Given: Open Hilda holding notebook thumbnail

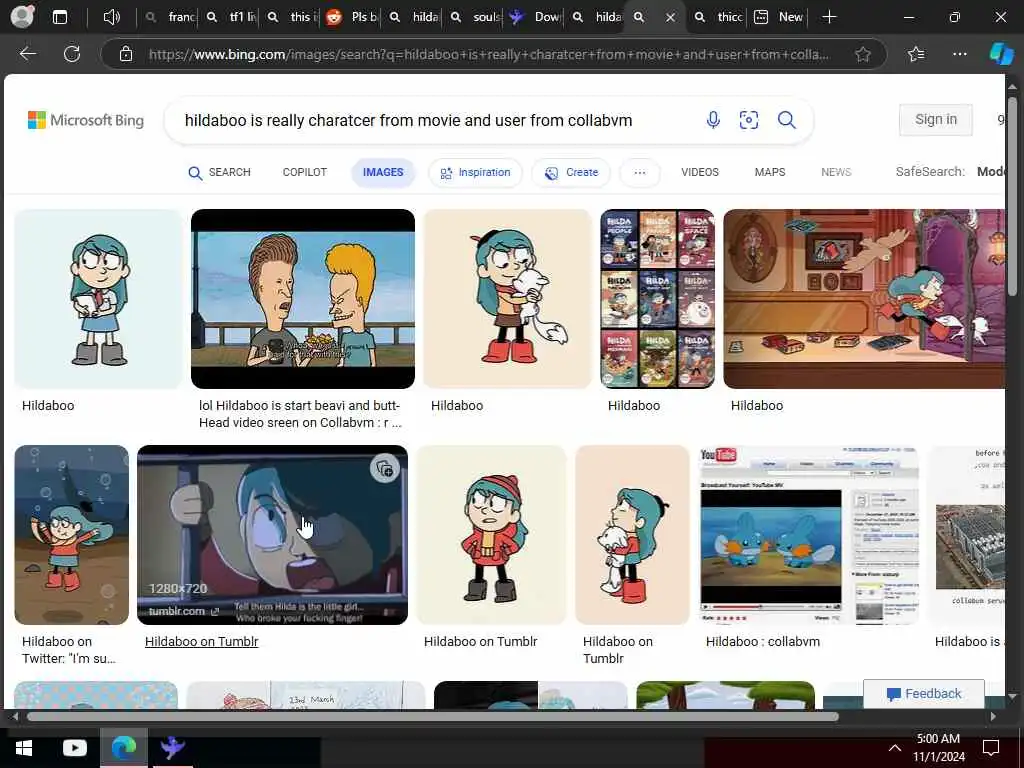Looking at the screenshot, I should (x=98, y=298).
